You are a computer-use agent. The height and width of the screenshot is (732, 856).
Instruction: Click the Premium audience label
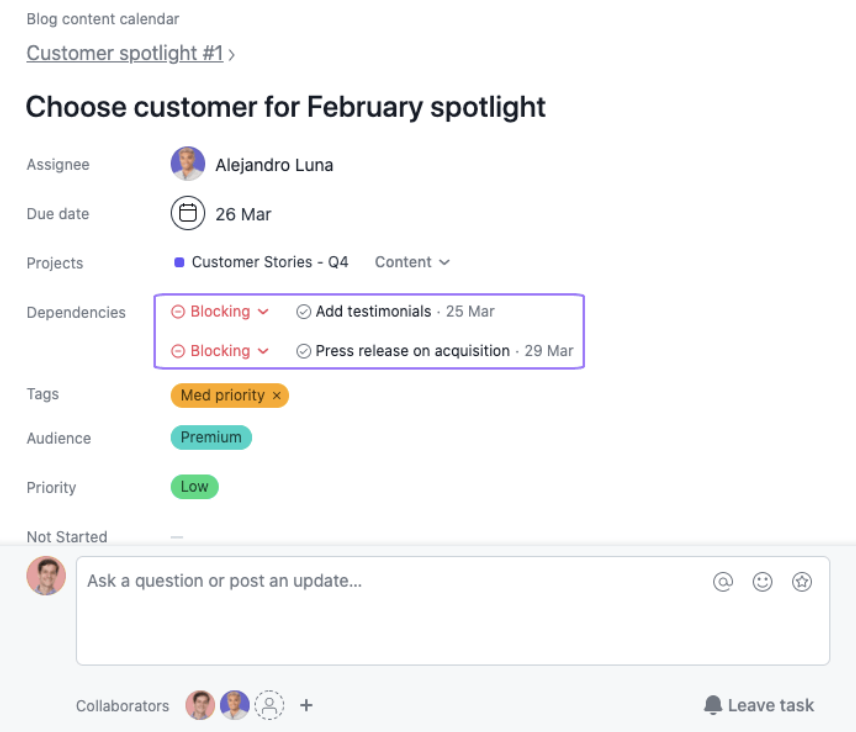[x=211, y=438]
